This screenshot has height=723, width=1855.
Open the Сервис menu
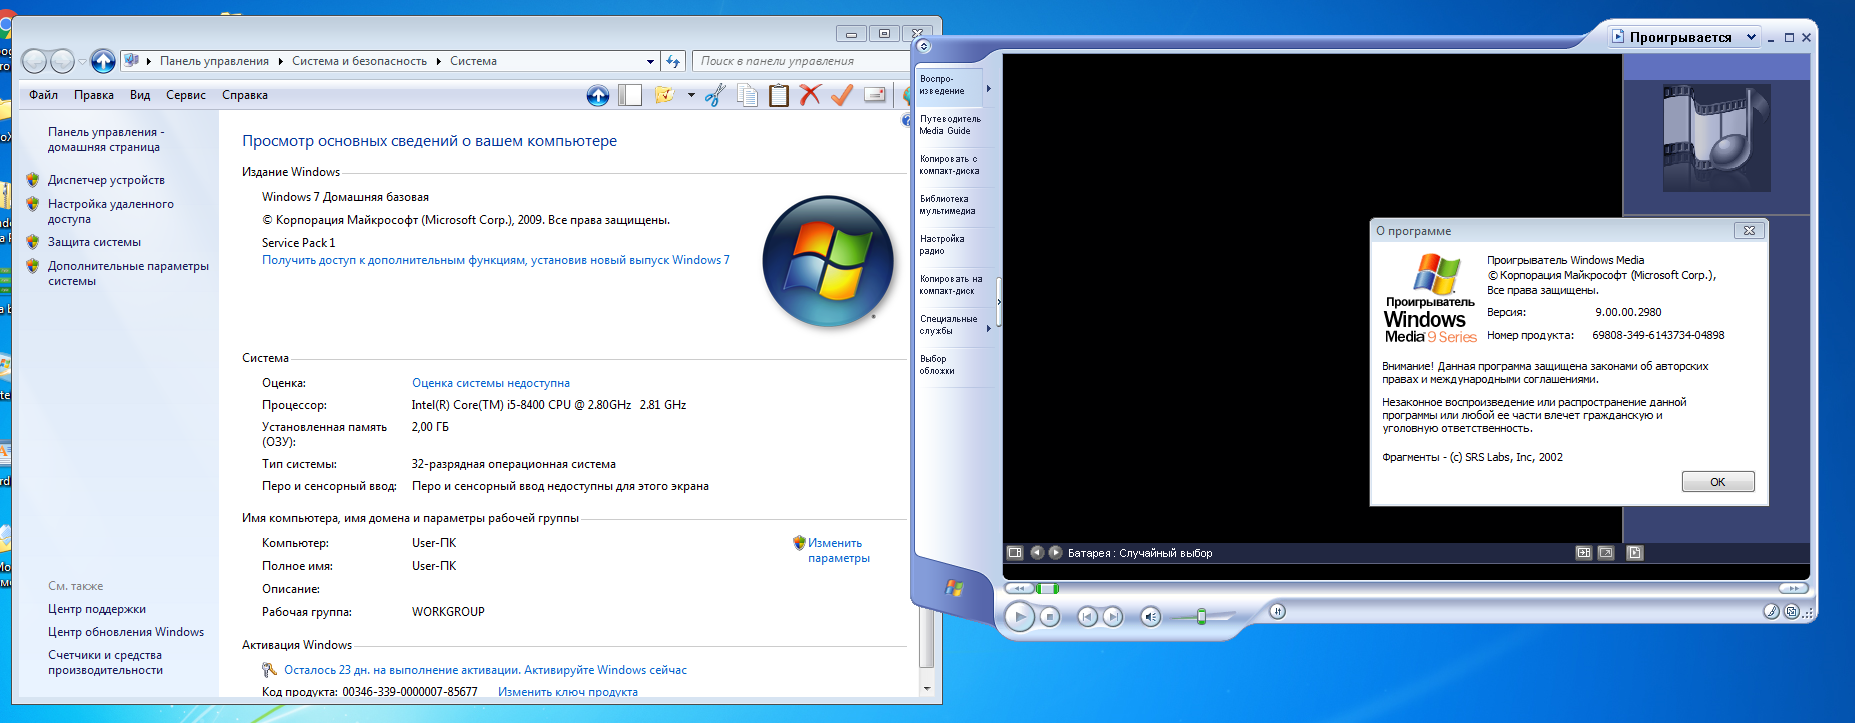(185, 95)
